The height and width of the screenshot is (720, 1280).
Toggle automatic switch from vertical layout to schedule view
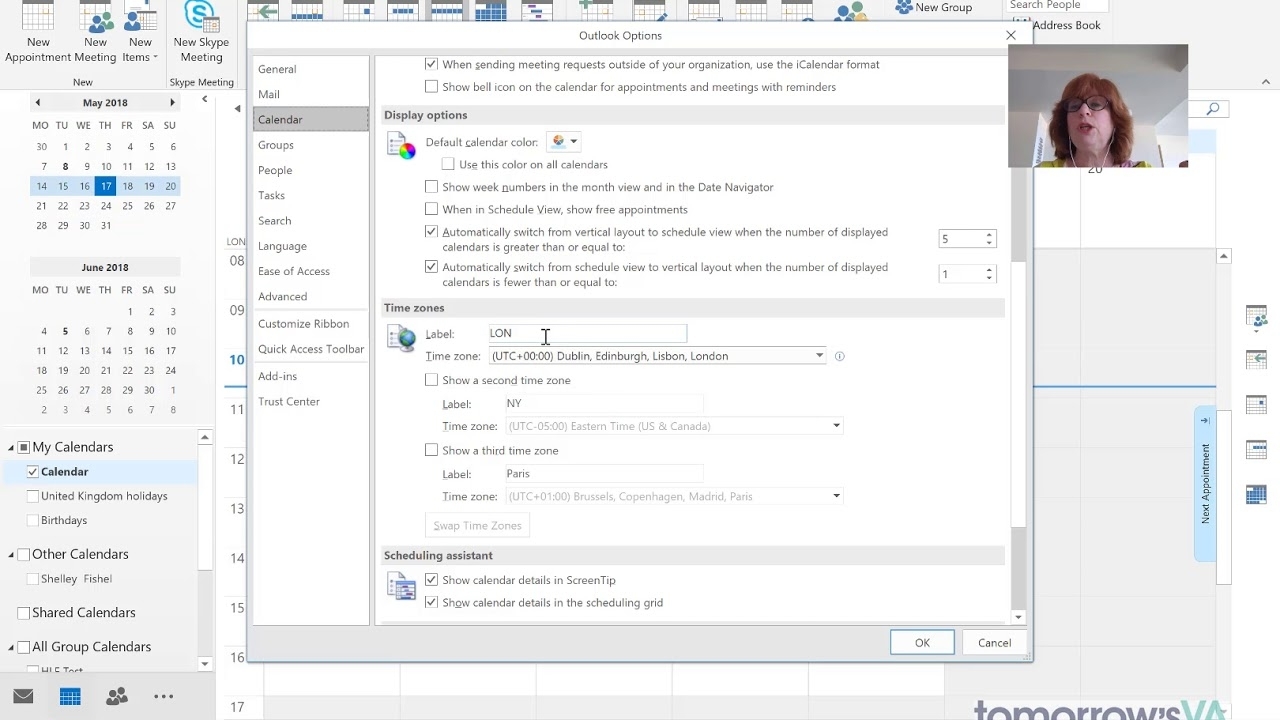click(431, 231)
